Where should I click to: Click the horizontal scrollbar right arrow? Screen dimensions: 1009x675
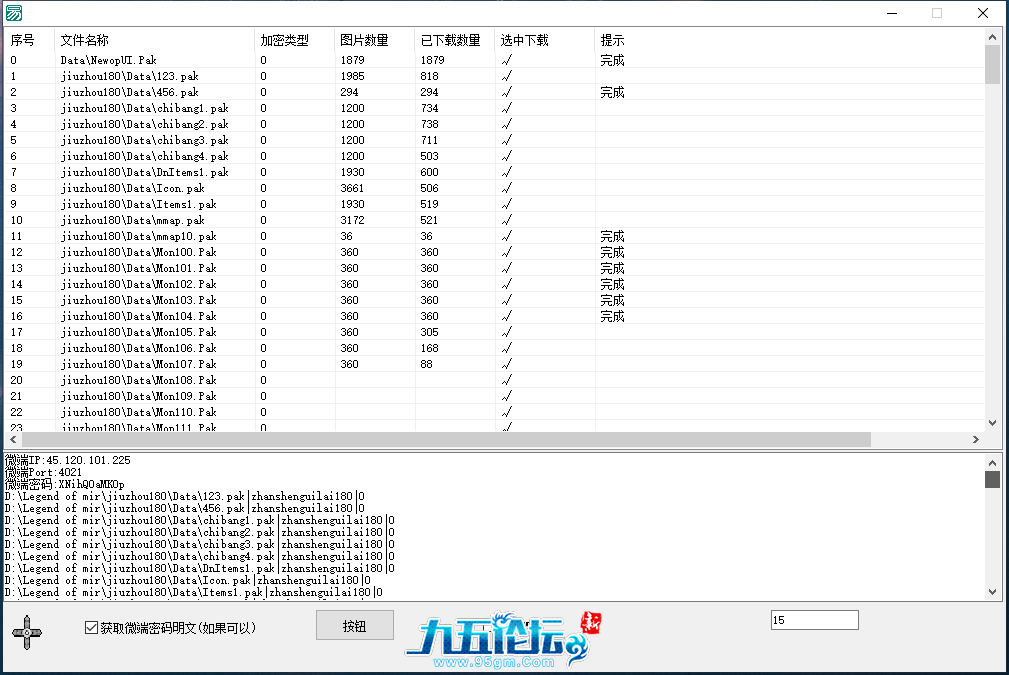[976, 440]
